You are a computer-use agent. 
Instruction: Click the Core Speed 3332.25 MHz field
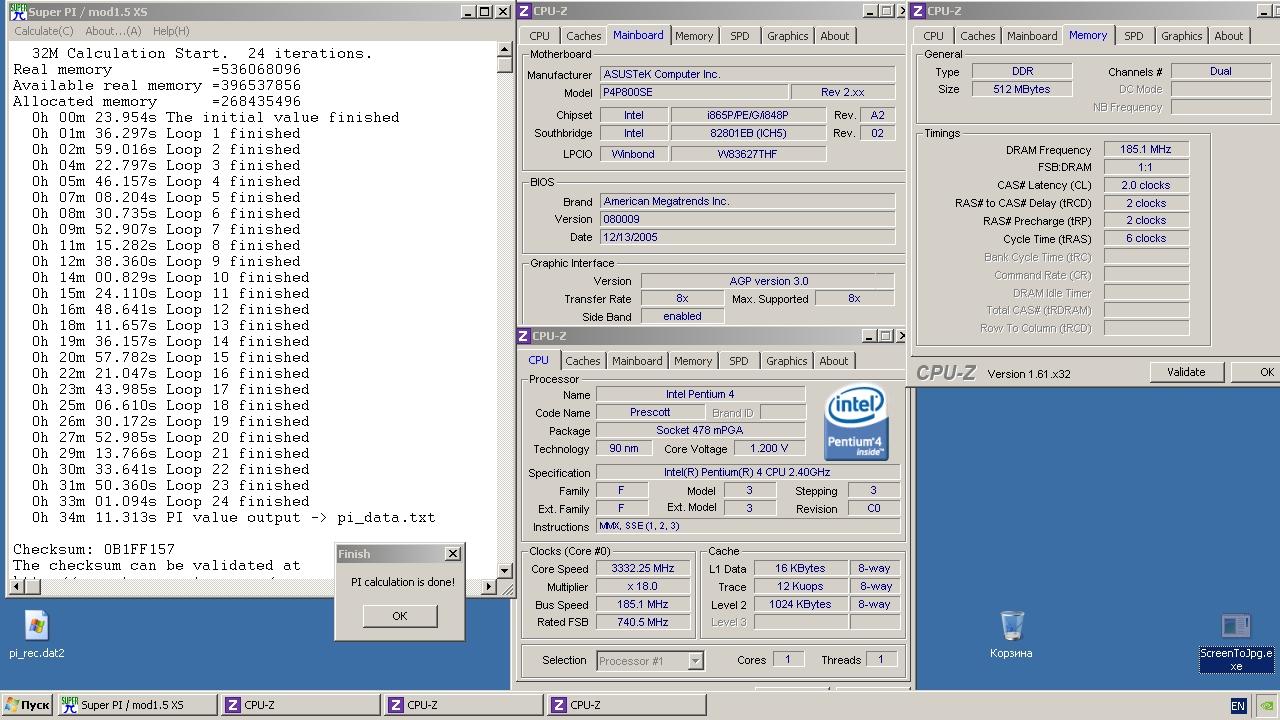[x=644, y=568]
